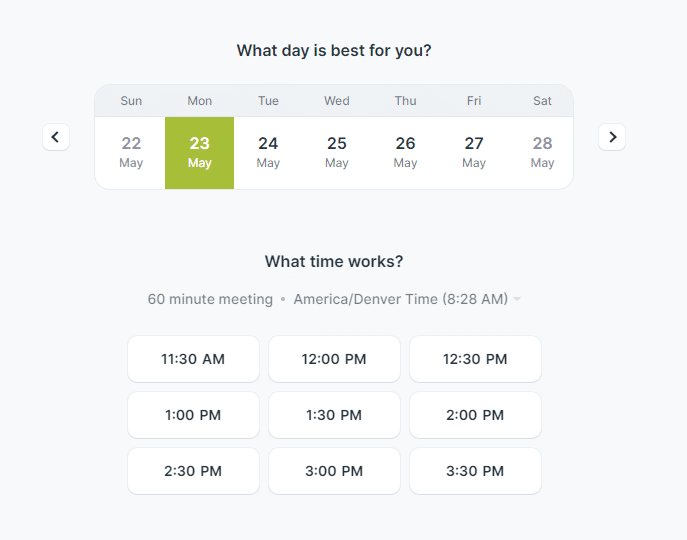687x540 pixels.
Task: Choose Wednesday 25 May
Action: (336, 153)
